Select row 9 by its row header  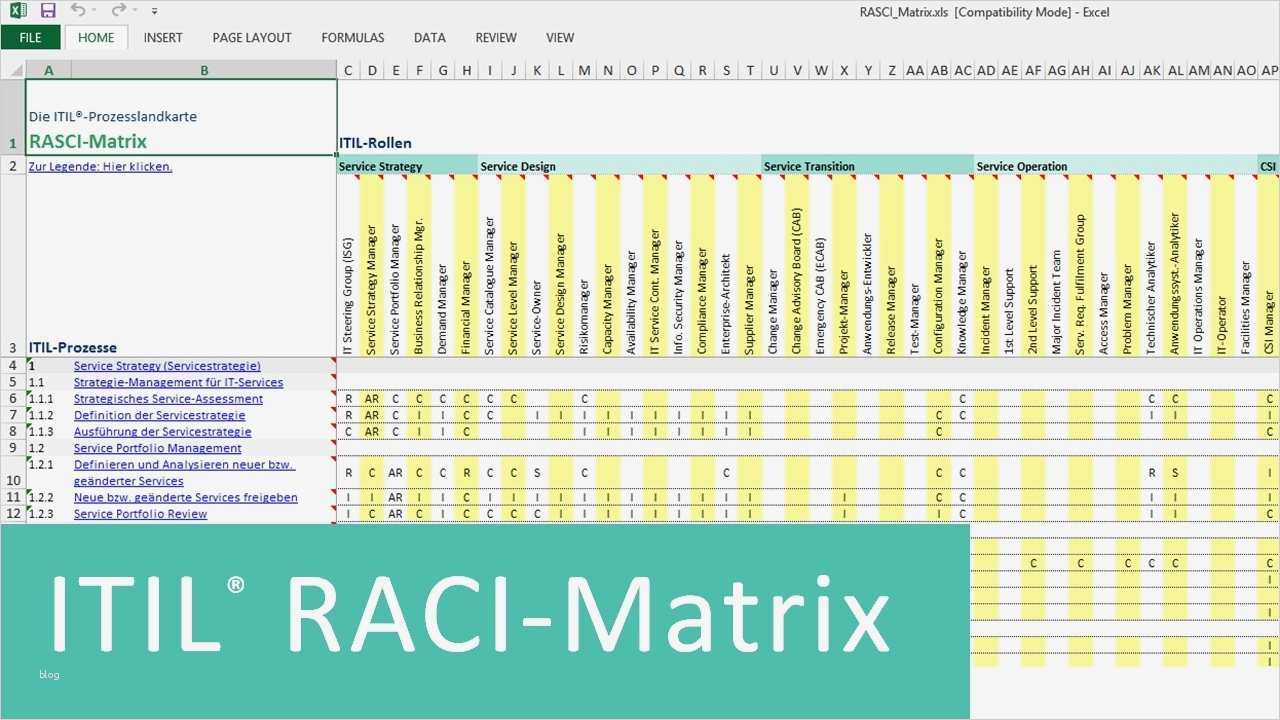click(x=13, y=448)
